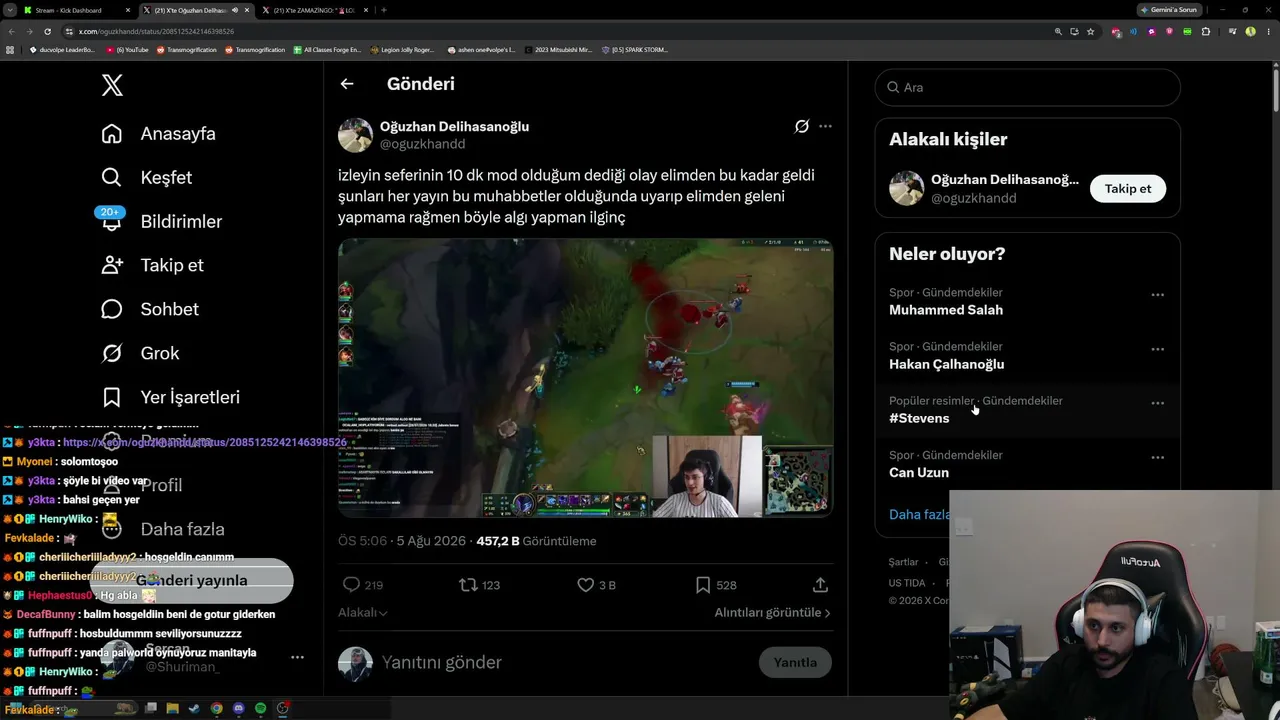Open Bildirimler notifications

tap(162, 221)
